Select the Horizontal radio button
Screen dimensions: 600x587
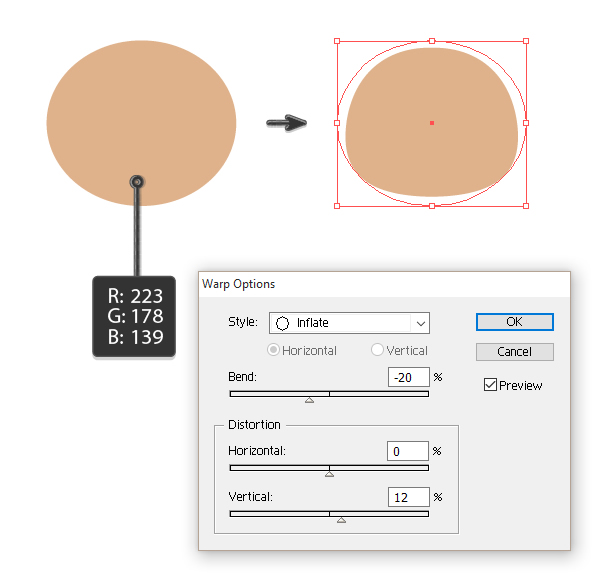[x=273, y=350]
